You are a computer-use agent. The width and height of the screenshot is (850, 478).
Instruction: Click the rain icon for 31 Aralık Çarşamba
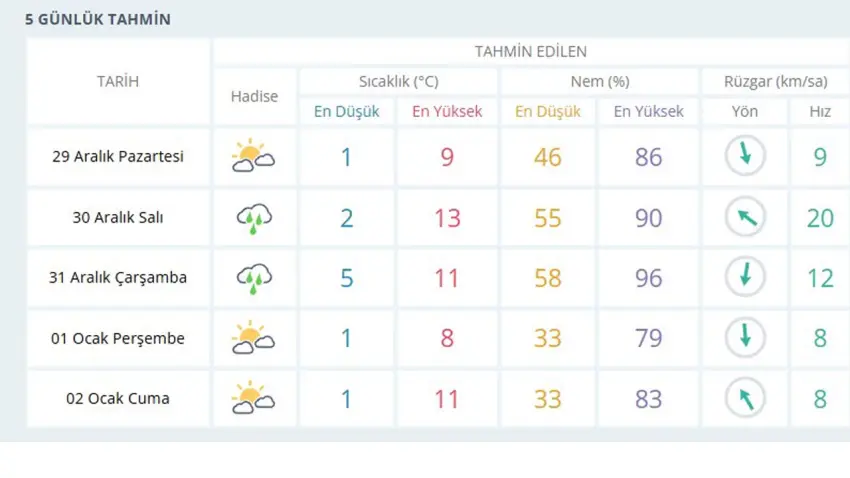(254, 278)
